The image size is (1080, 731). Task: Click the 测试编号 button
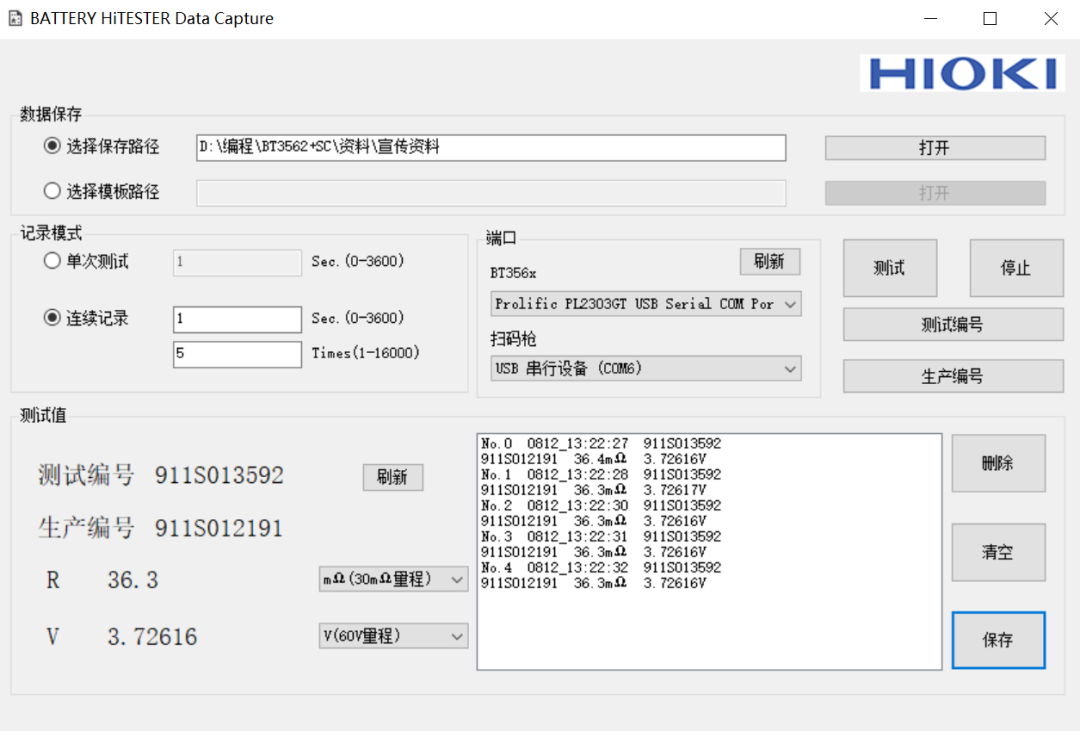952,325
